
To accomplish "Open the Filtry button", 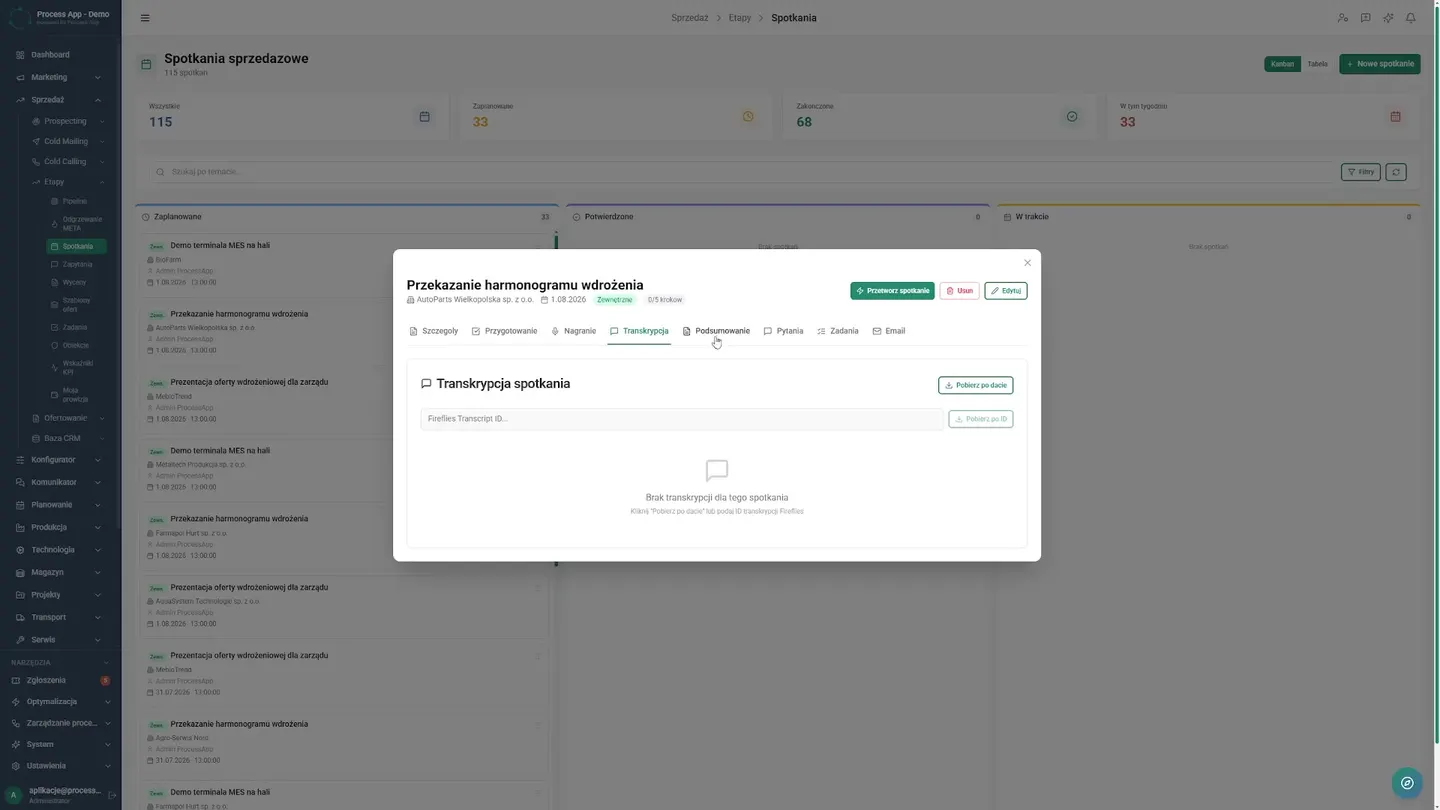I will (1360, 172).
